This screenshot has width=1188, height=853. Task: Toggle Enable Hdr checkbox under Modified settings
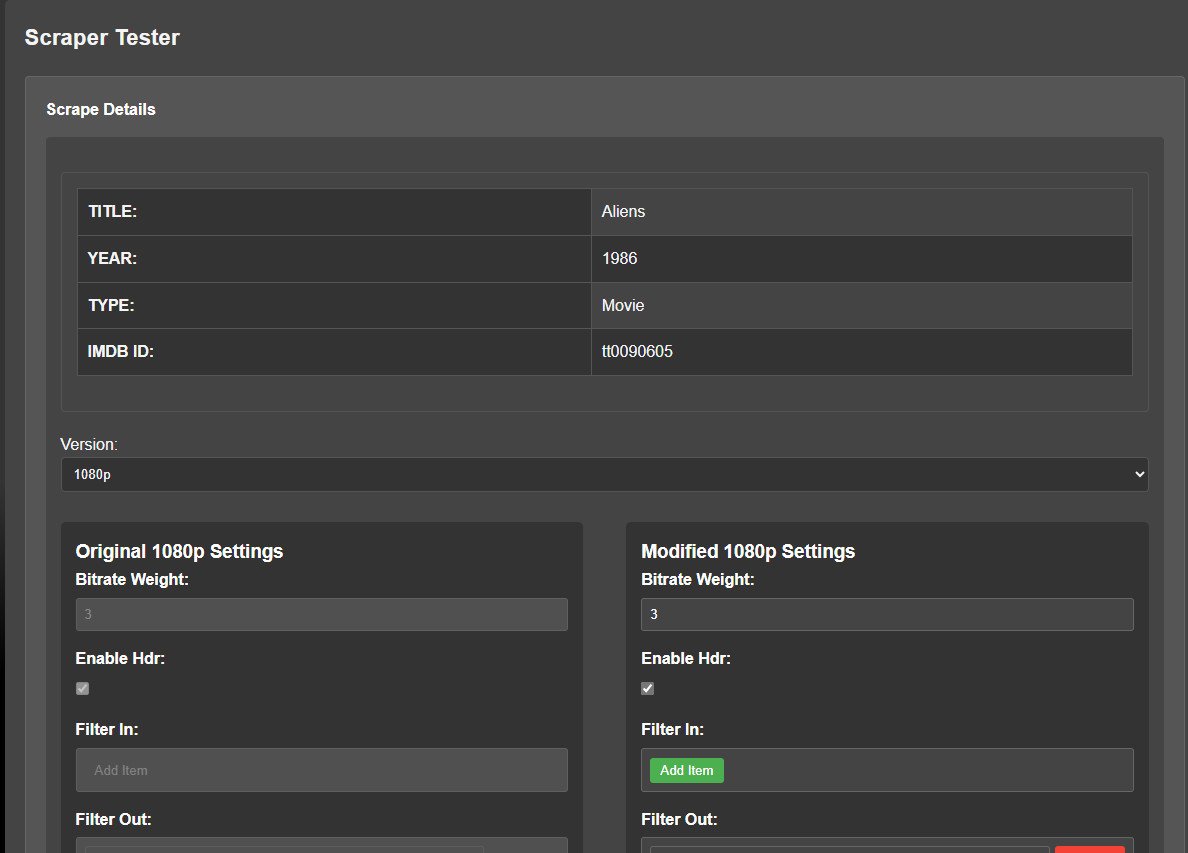pyautogui.click(x=648, y=689)
